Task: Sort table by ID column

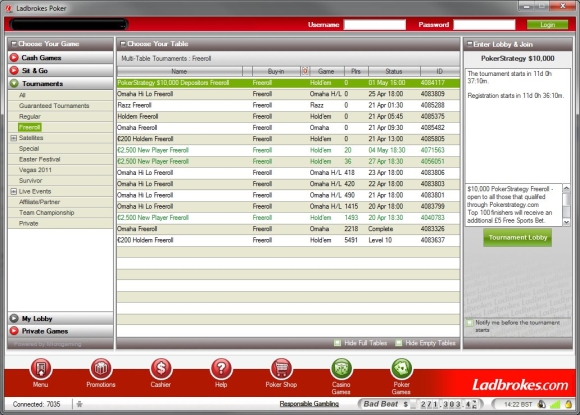Action: 439,71
